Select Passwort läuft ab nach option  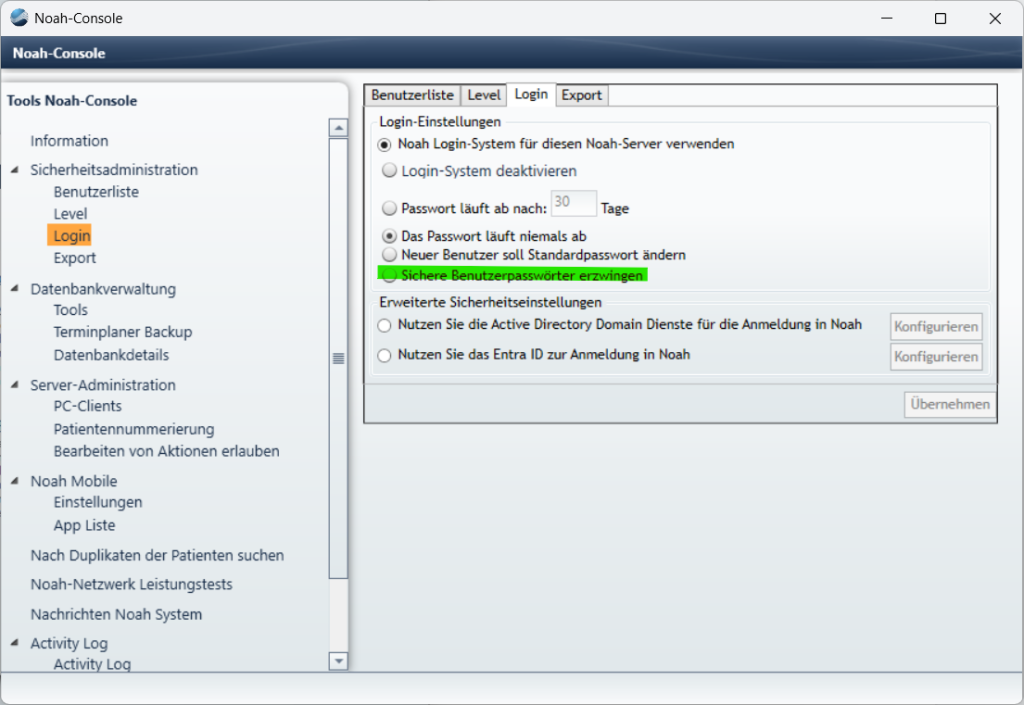pos(389,208)
